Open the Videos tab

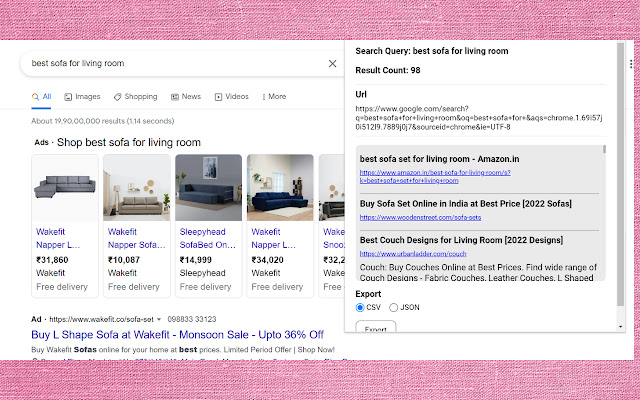231,97
